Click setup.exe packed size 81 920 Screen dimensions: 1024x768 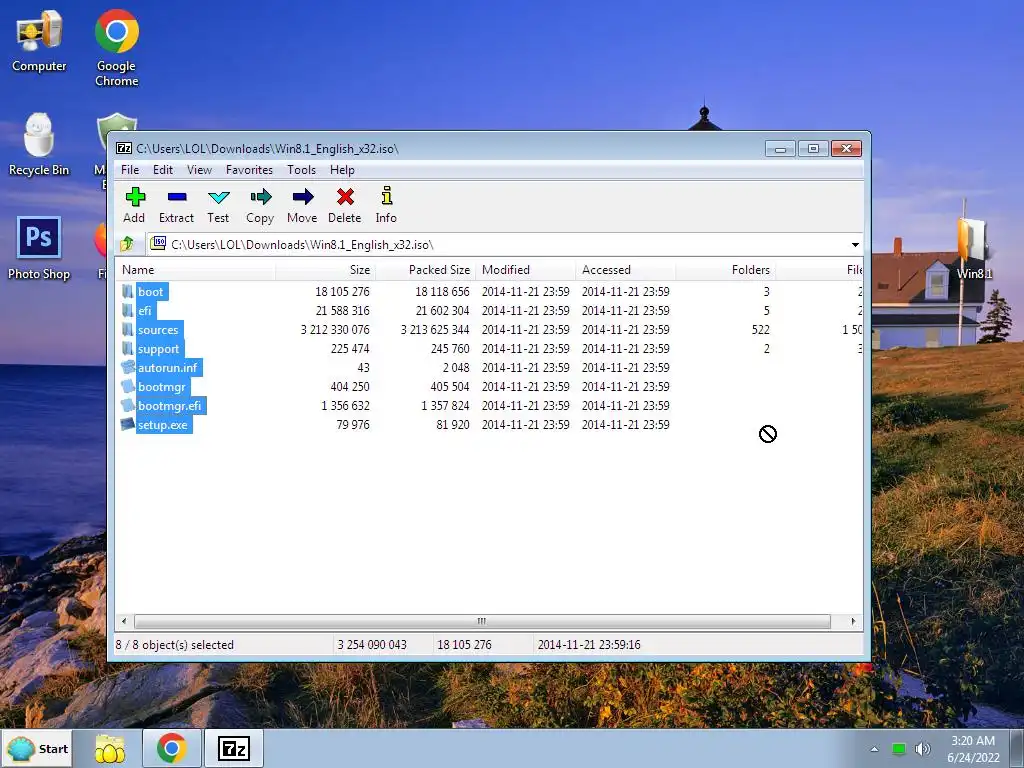[x=453, y=424]
